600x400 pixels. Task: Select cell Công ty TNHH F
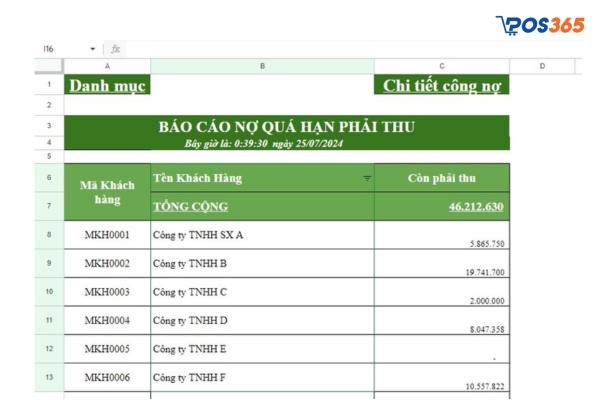click(x=262, y=377)
